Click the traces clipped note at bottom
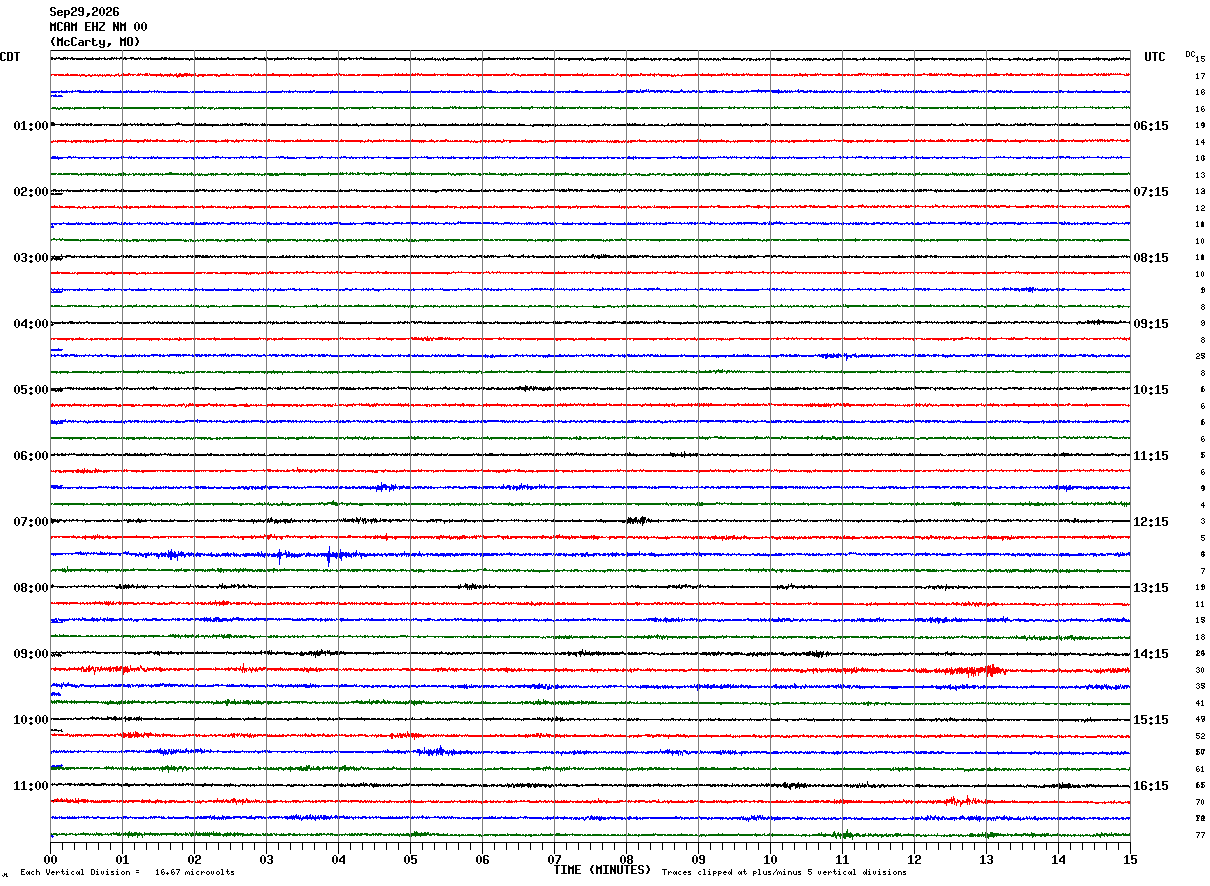 (x=784, y=873)
